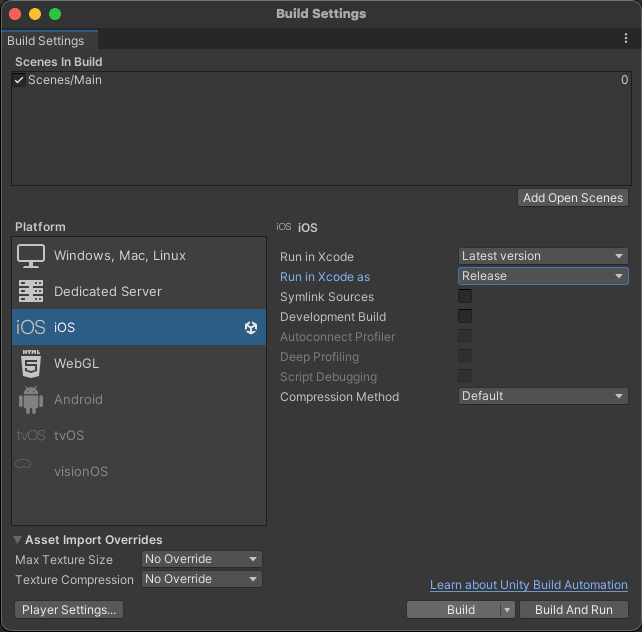Open the Compression Method dropdown
642x632 pixels.
point(543,396)
